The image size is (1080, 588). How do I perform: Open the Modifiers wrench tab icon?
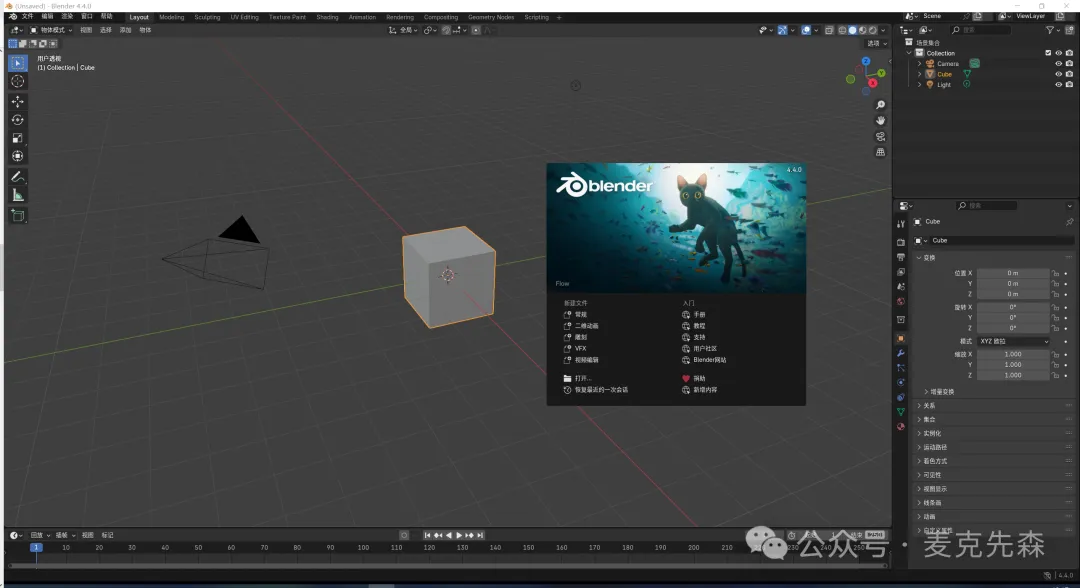click(901, 353)
